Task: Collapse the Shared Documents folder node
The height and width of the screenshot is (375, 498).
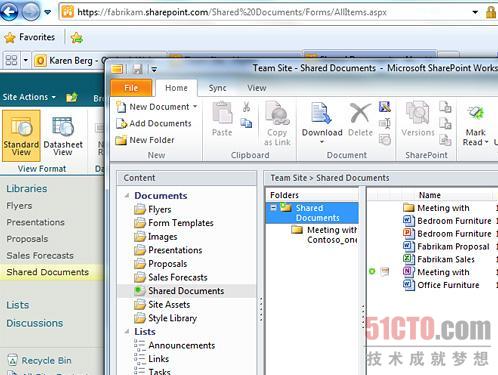Action: [x=273, y=208]
